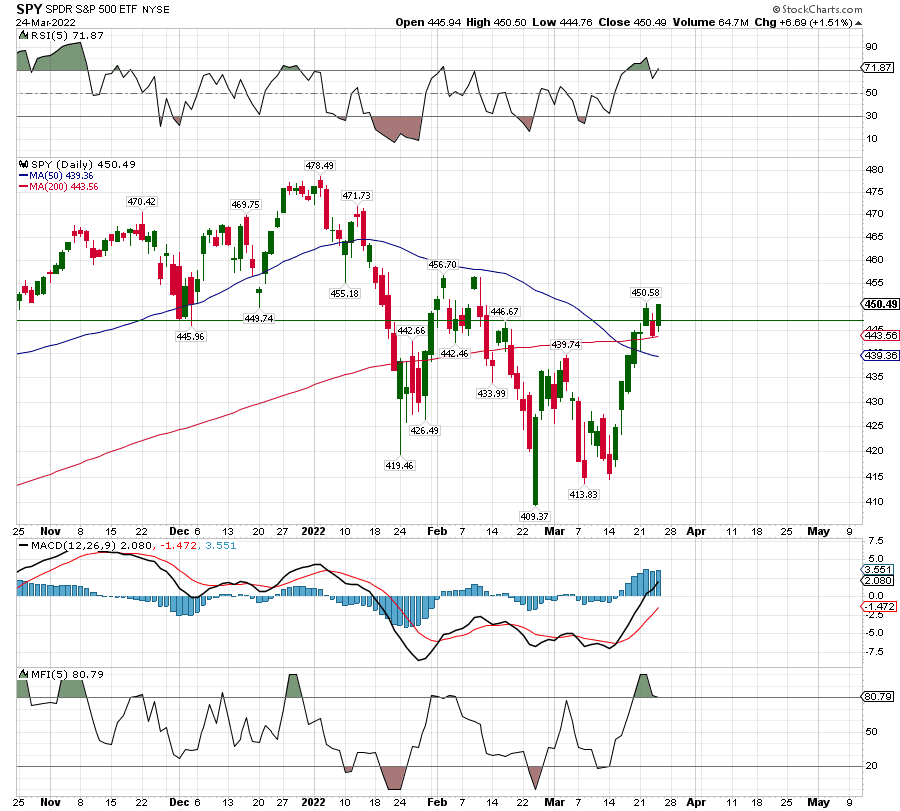
Task: Click the Feb label on bottom time axis
Action: click(437, 802)
